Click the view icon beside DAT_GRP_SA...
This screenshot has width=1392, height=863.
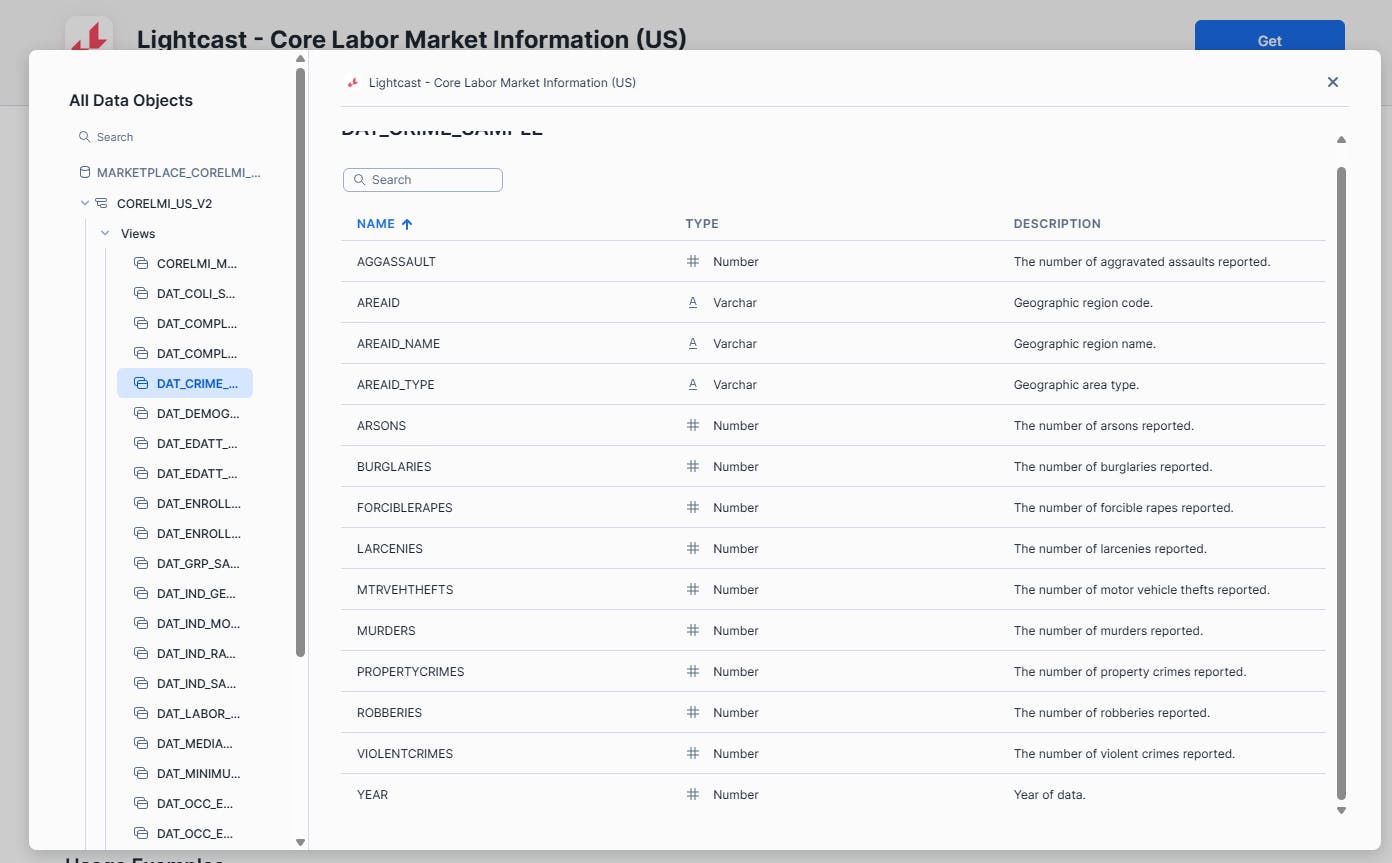point(141,563)
